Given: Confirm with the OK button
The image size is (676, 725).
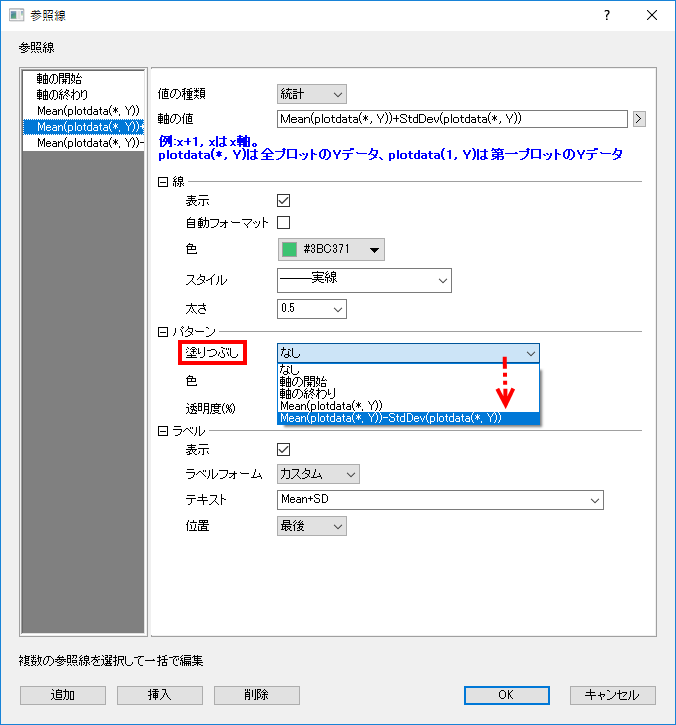Looking at the screenshot, I should pyautogui.click(x=507, y=695).
